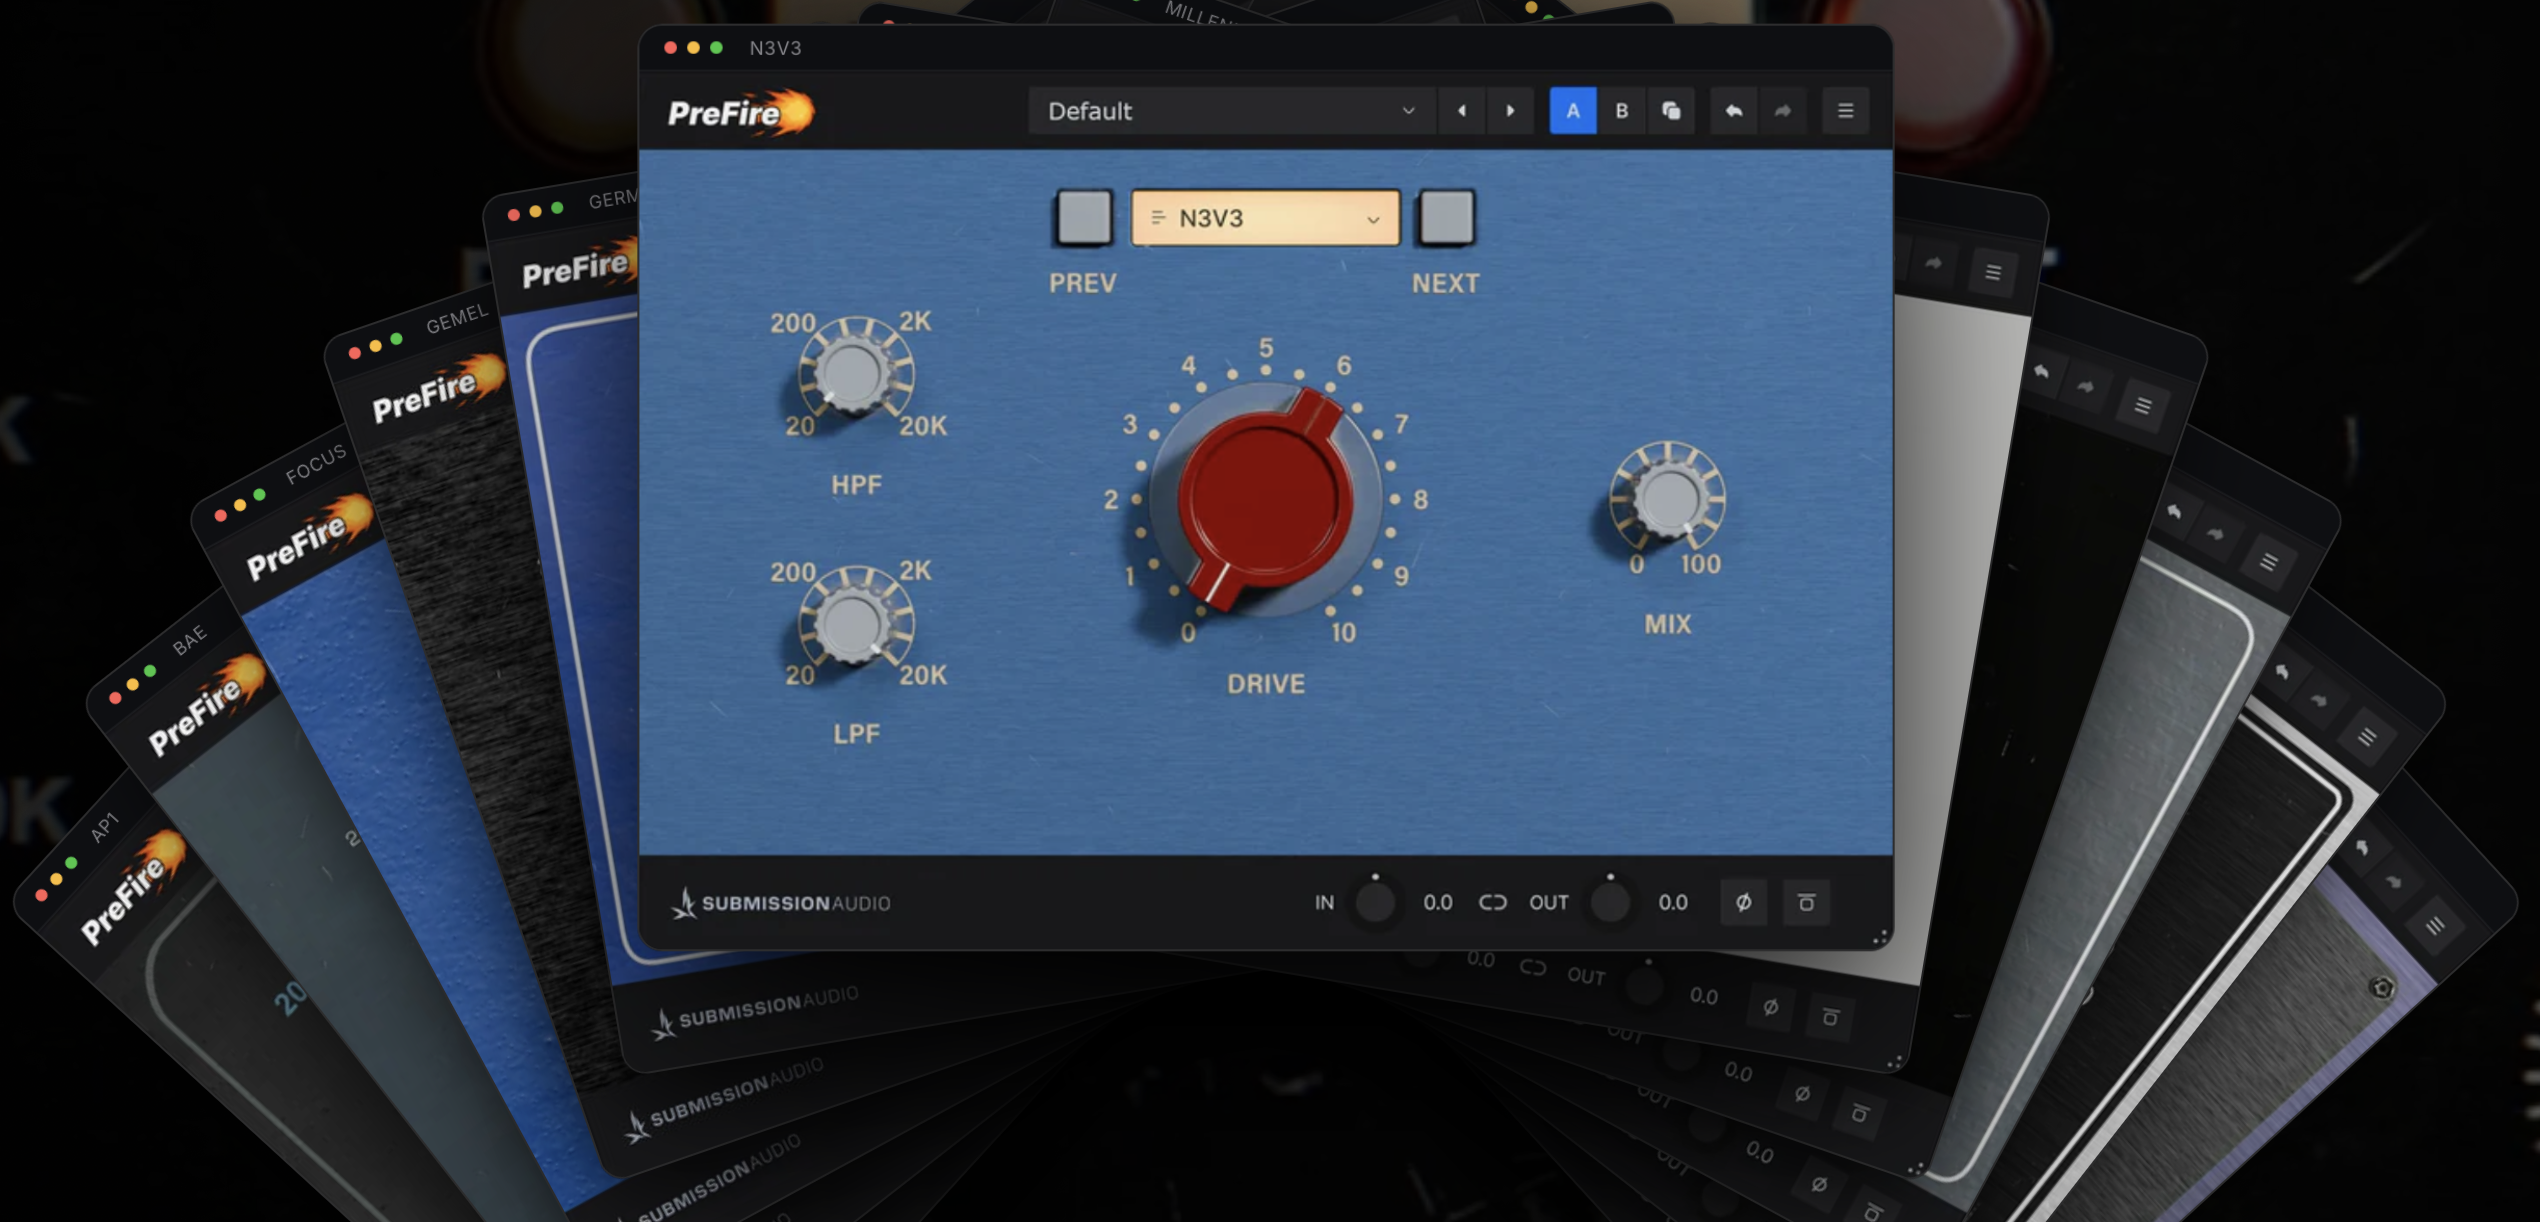The width and height of the screenshot is (2540, 1222).
Task: Click the FOCUS window title
Action: tap(316, 464)
